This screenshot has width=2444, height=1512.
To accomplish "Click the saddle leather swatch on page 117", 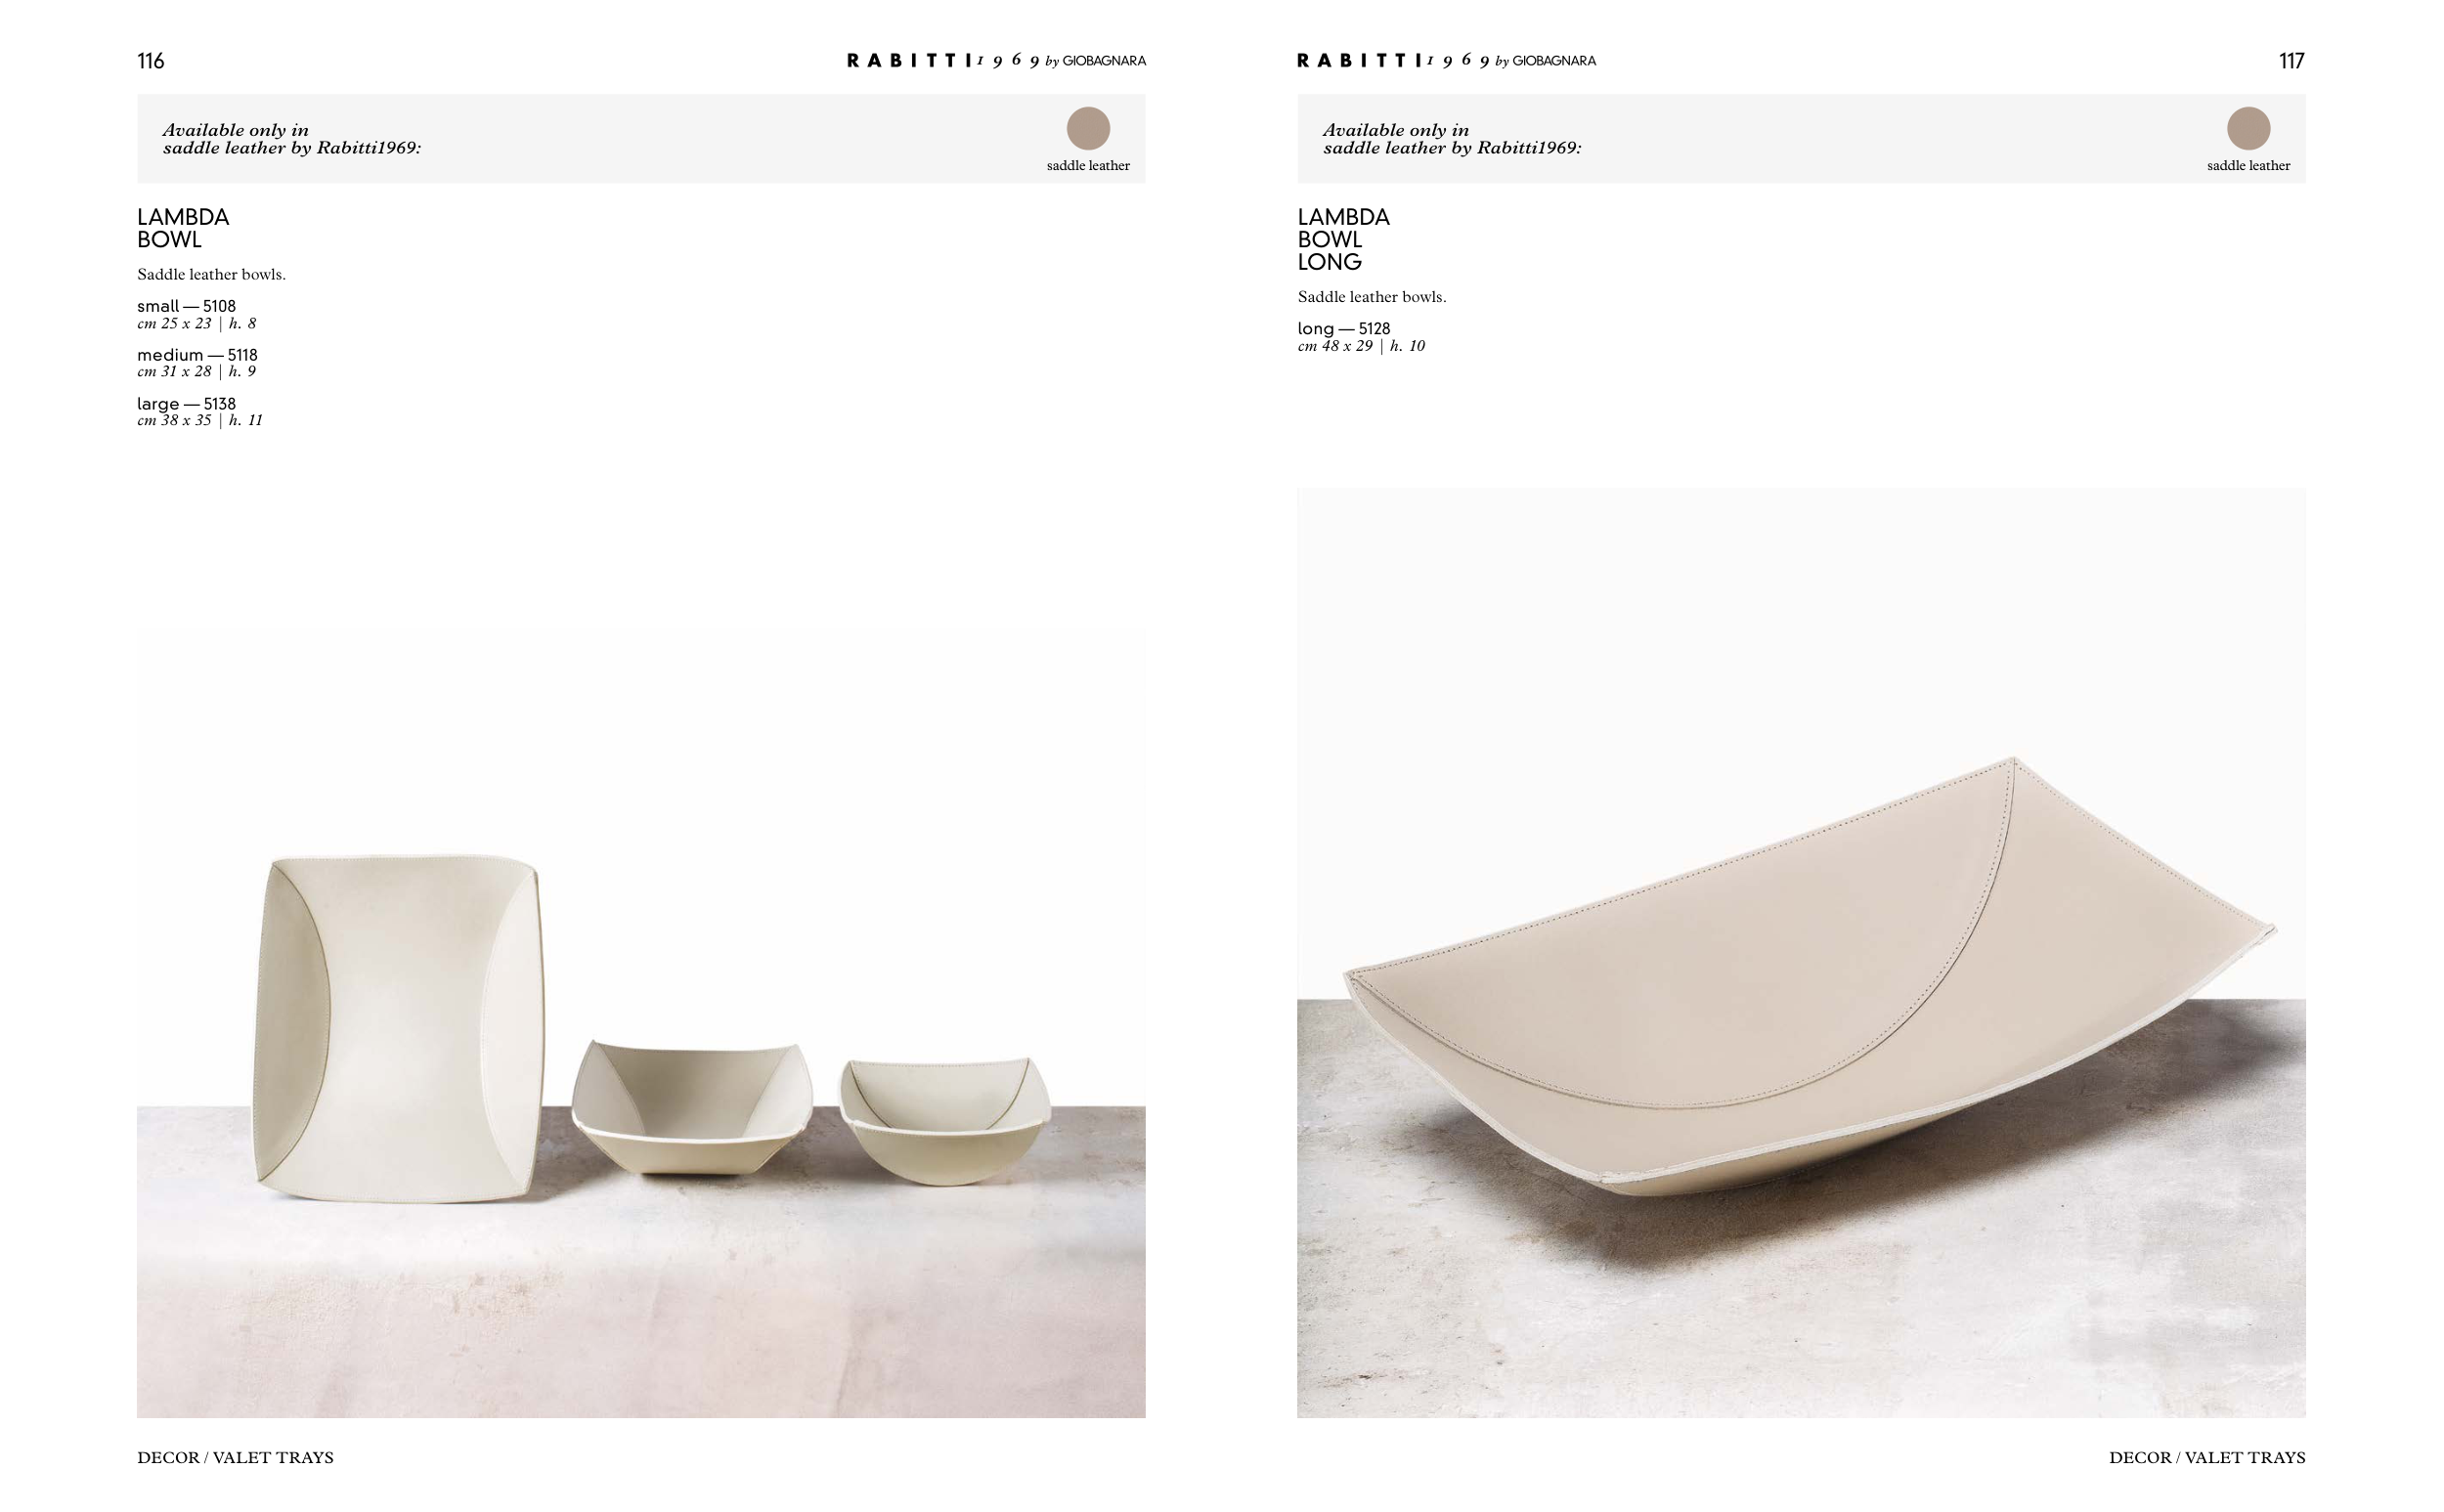I will 2248,129.
